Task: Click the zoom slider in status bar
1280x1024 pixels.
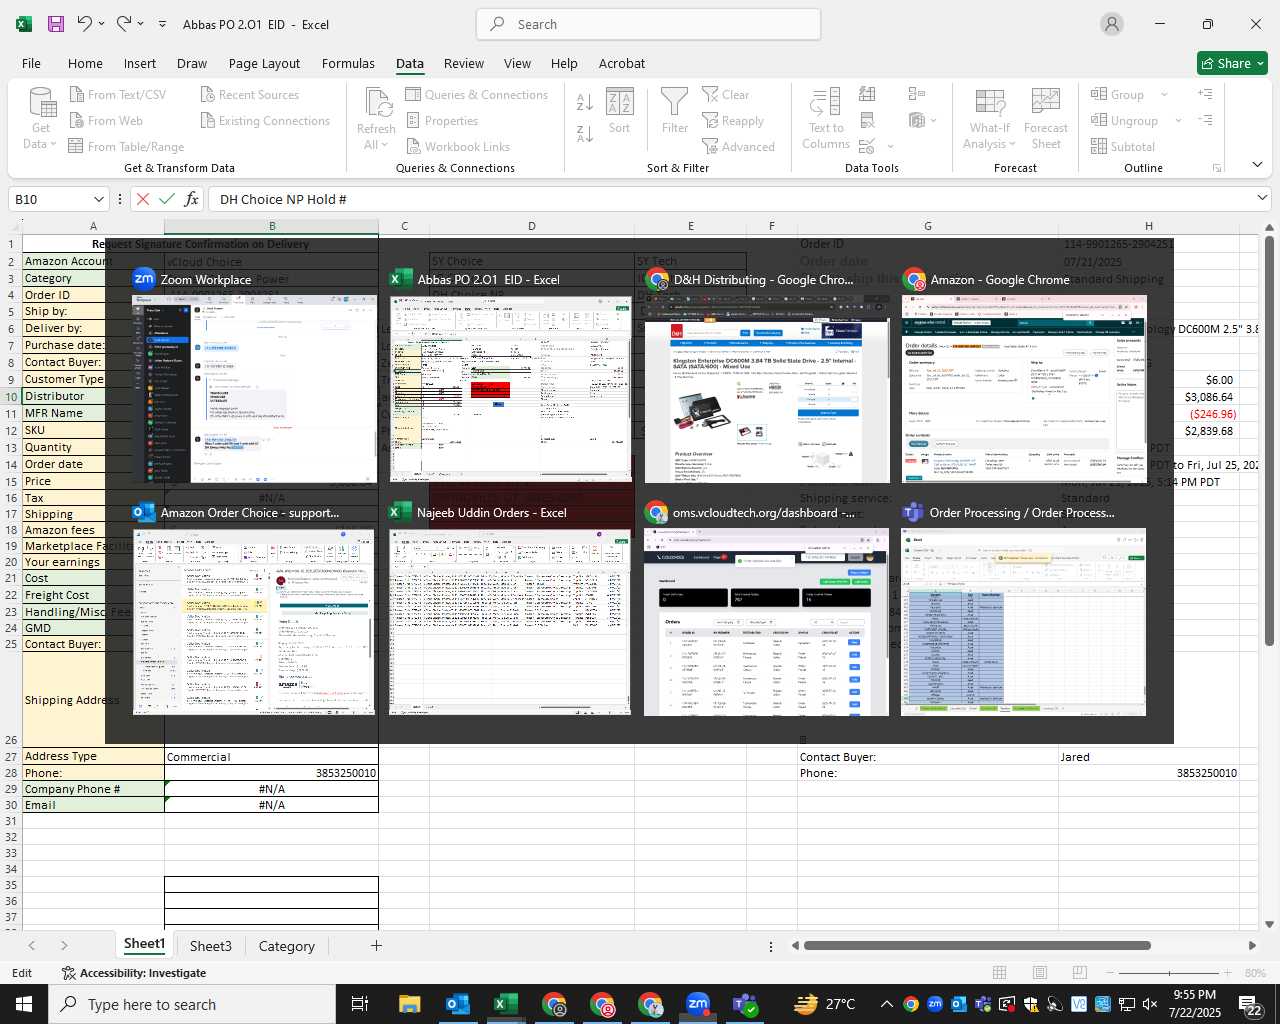Action: [1170, 973]
